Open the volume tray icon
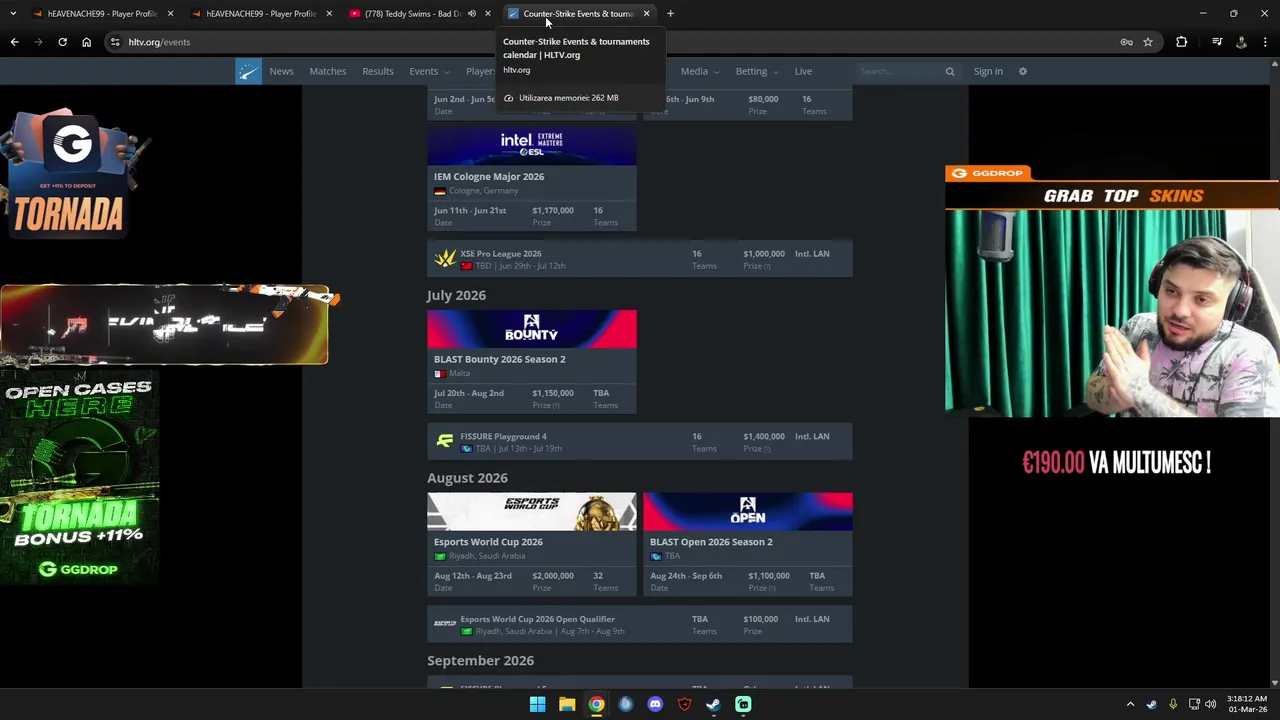The height and width of the screenshot is (720, 1280). 1211,704
